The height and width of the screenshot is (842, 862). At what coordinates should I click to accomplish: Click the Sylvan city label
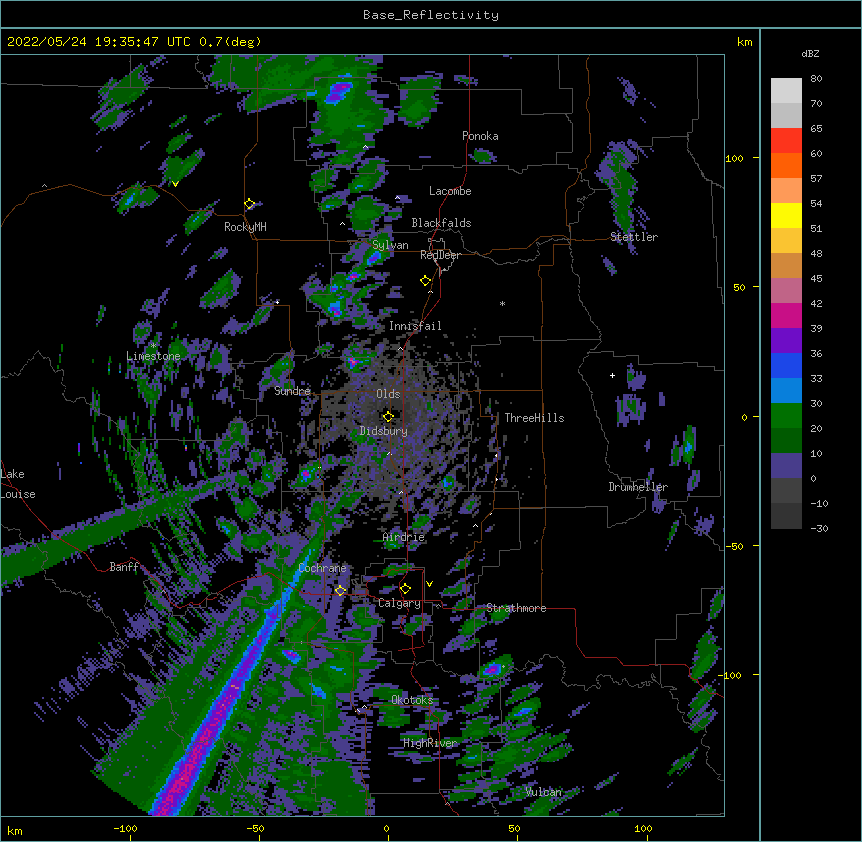390,245
